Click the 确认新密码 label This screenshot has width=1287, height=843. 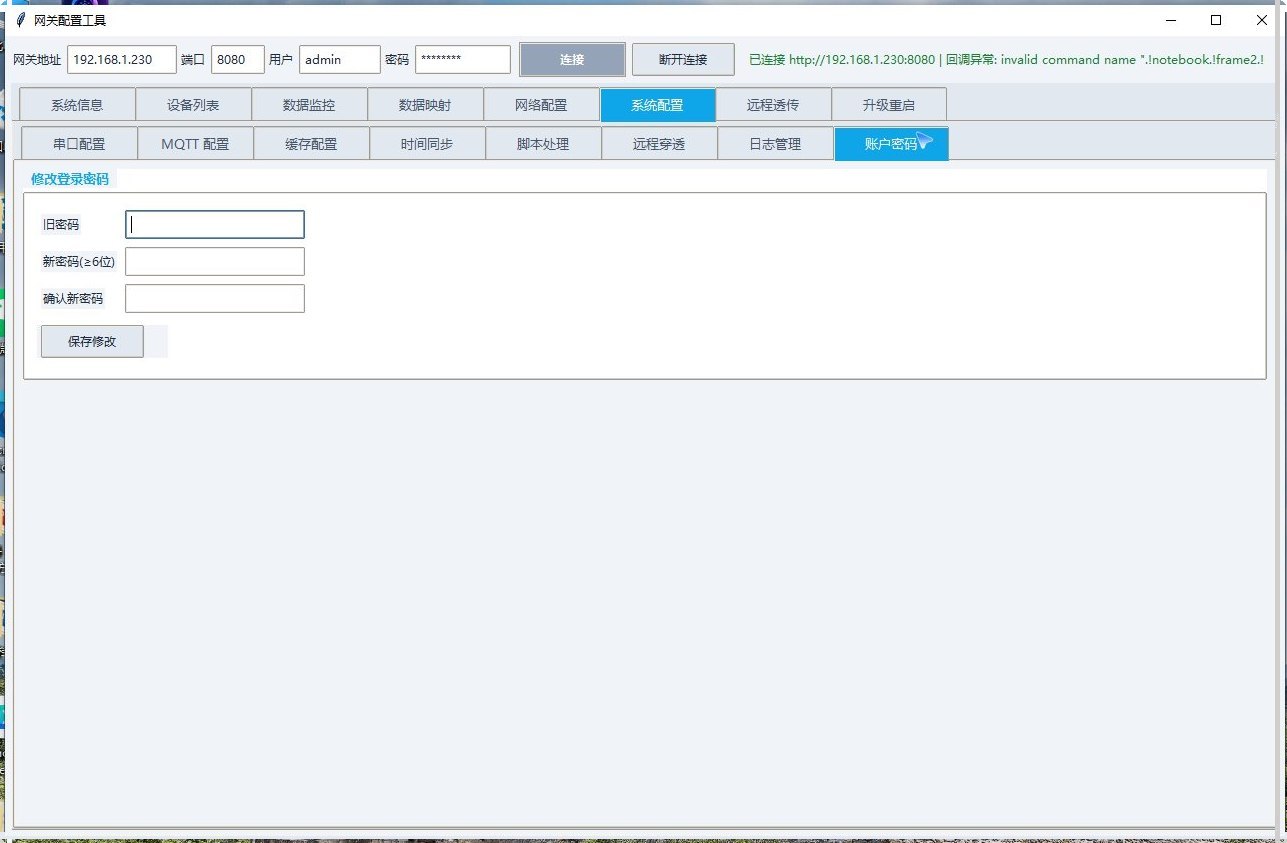coord(73,298)
